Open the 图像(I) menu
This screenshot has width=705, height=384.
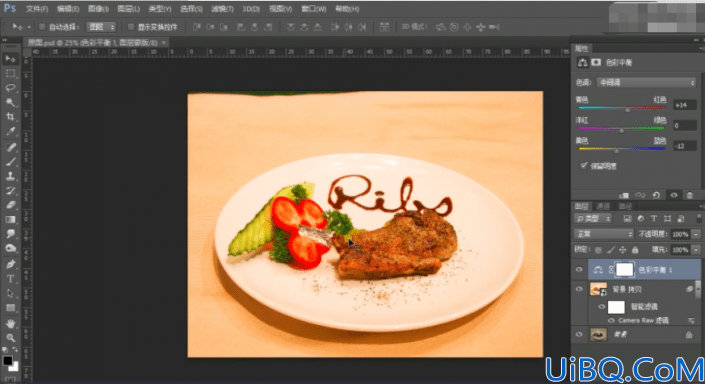tap(98, 9)
